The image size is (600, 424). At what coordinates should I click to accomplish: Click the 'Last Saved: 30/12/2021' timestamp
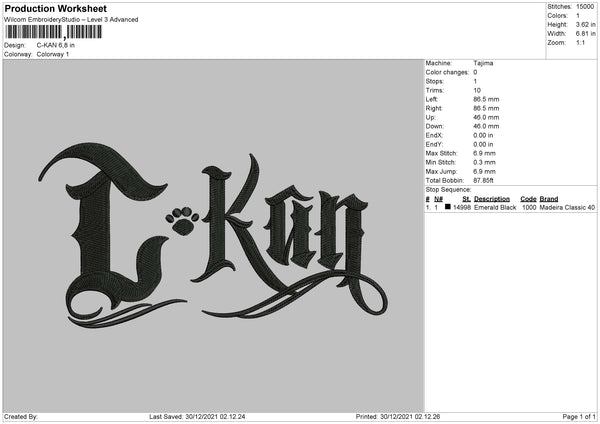pos(197,417)
